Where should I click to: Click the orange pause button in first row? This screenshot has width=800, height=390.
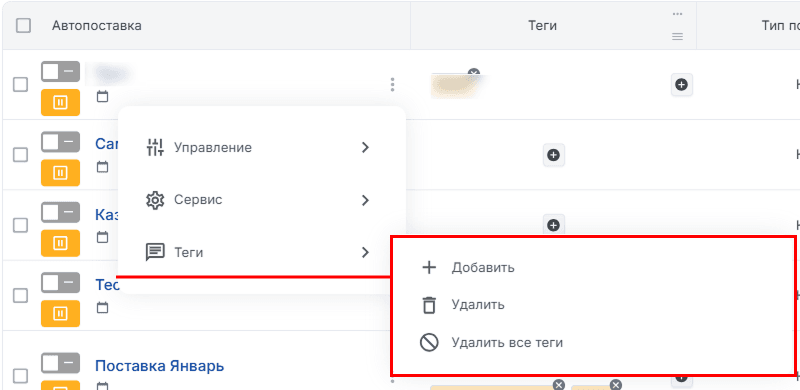coord(60,102)
